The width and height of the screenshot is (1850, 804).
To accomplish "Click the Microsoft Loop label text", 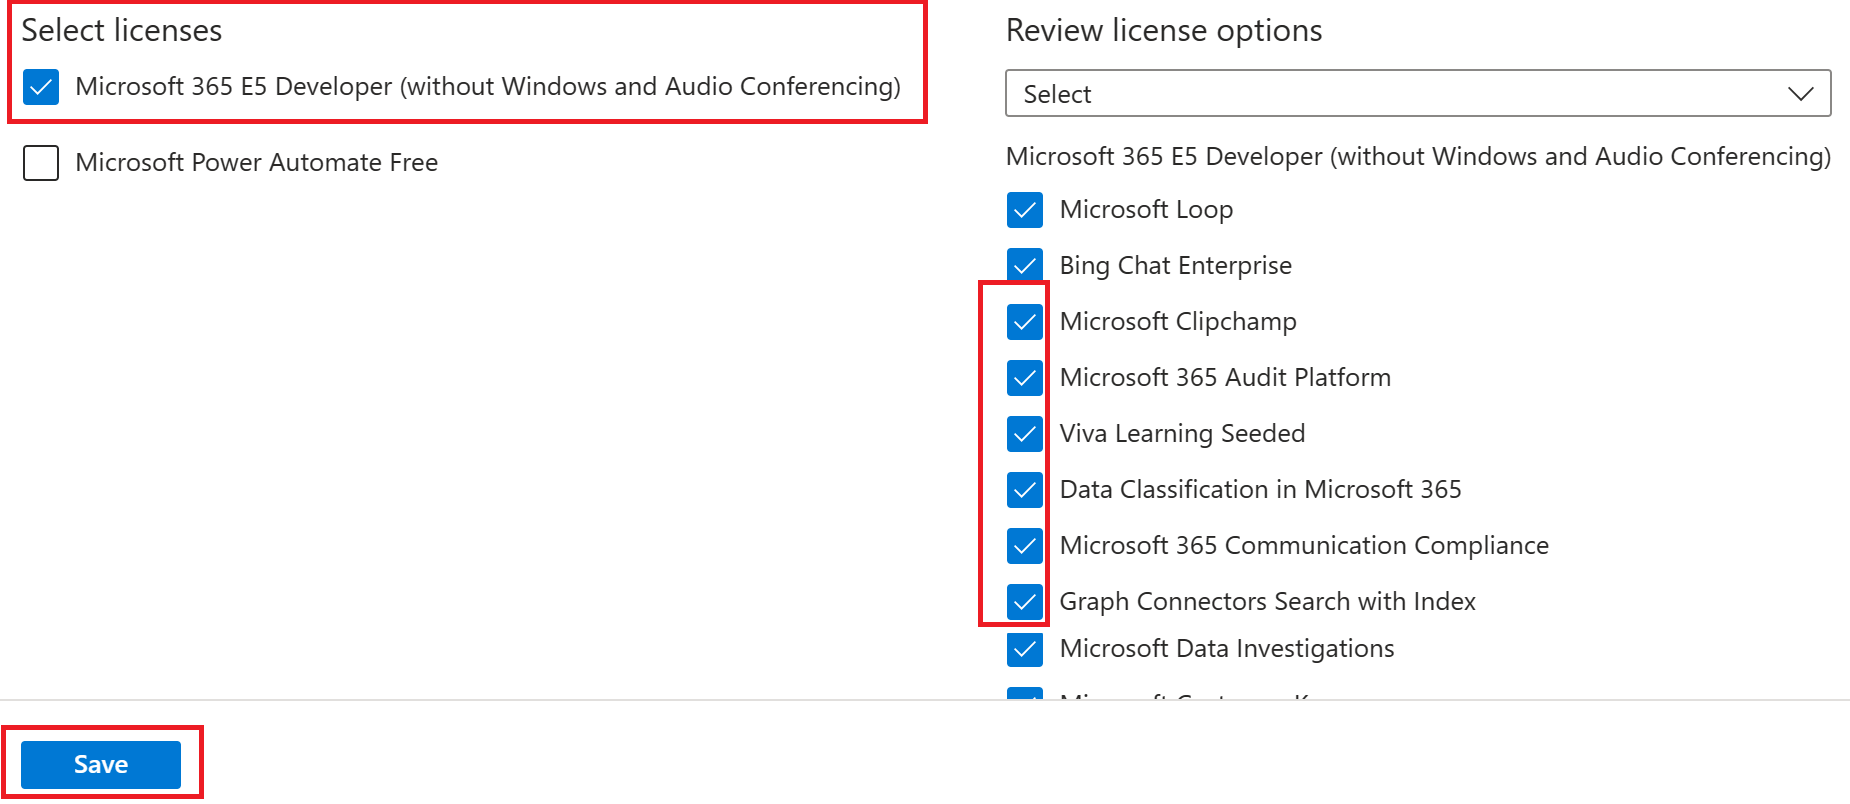I will [1145, 210].
